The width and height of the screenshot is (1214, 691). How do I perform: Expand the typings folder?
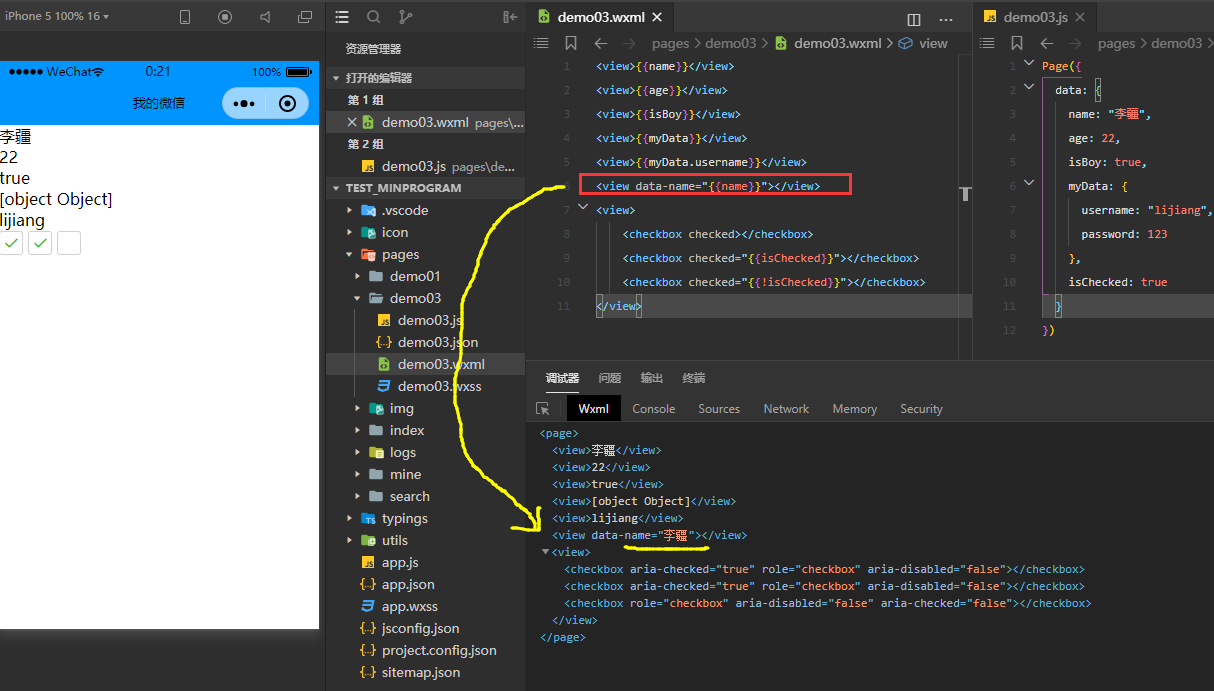click(x=349, y=518)
